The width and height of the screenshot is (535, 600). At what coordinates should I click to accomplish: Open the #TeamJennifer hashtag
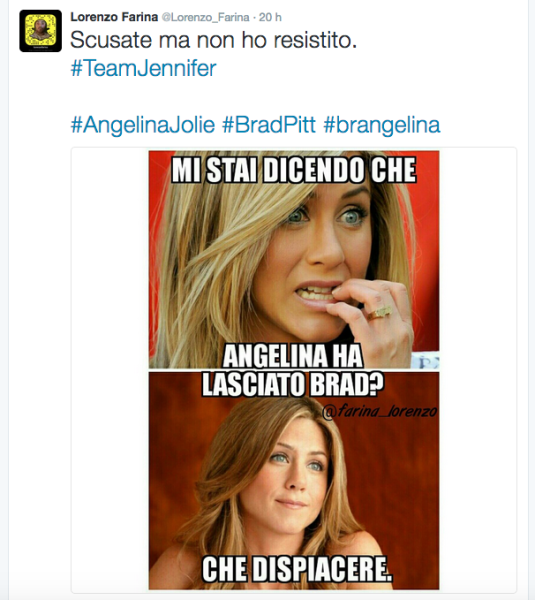[144, 68]
